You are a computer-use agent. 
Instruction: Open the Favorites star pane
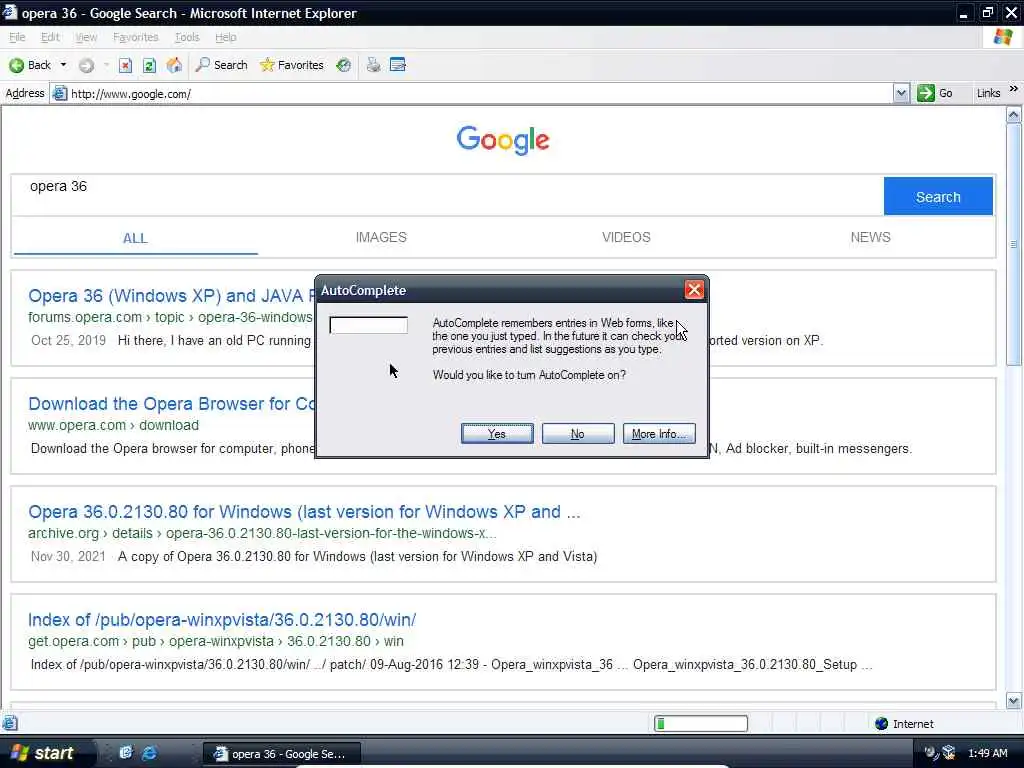[x=292, y=65]
